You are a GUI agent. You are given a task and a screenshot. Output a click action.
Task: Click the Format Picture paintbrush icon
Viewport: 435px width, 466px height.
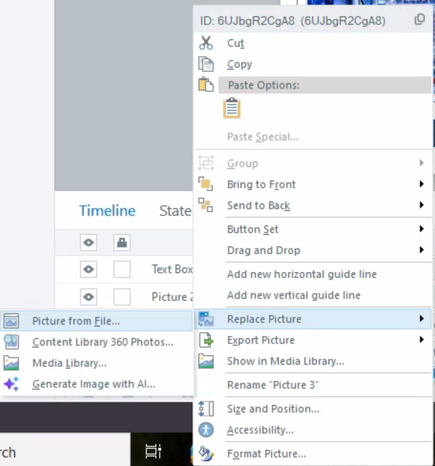(206, 453)
